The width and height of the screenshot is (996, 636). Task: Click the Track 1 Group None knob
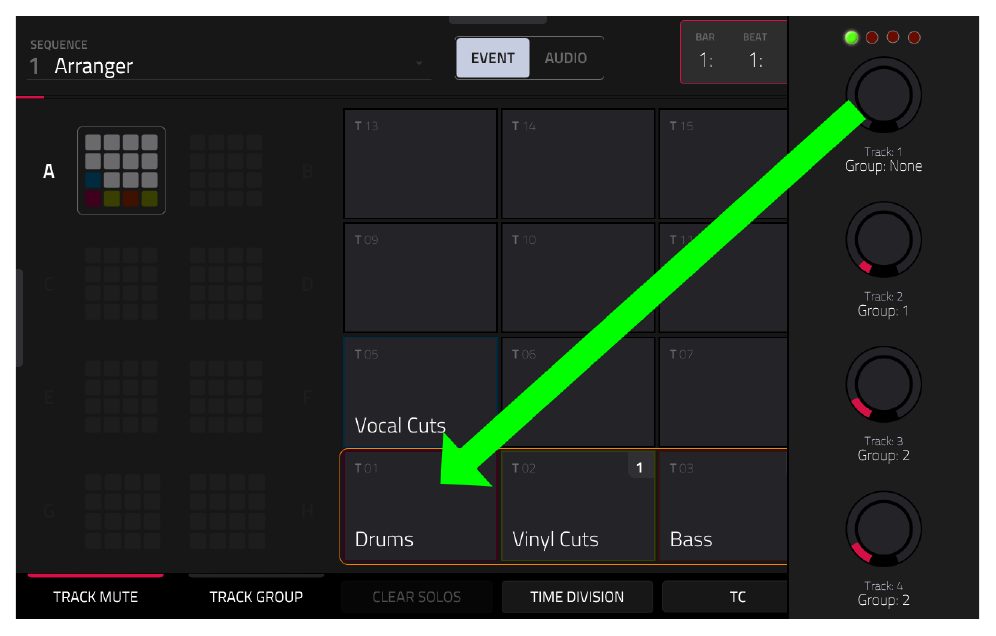(x=883, y=95)
